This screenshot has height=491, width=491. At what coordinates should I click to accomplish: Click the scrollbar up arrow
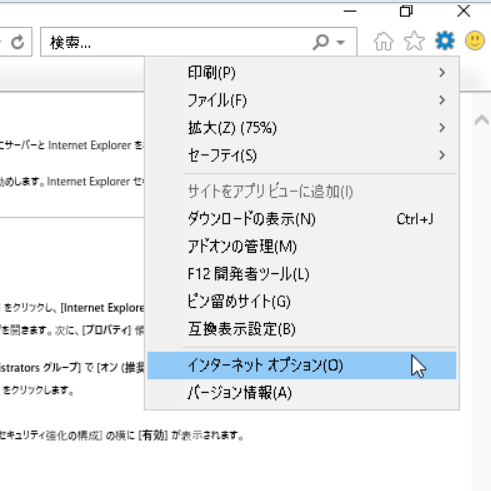[482, 119]
